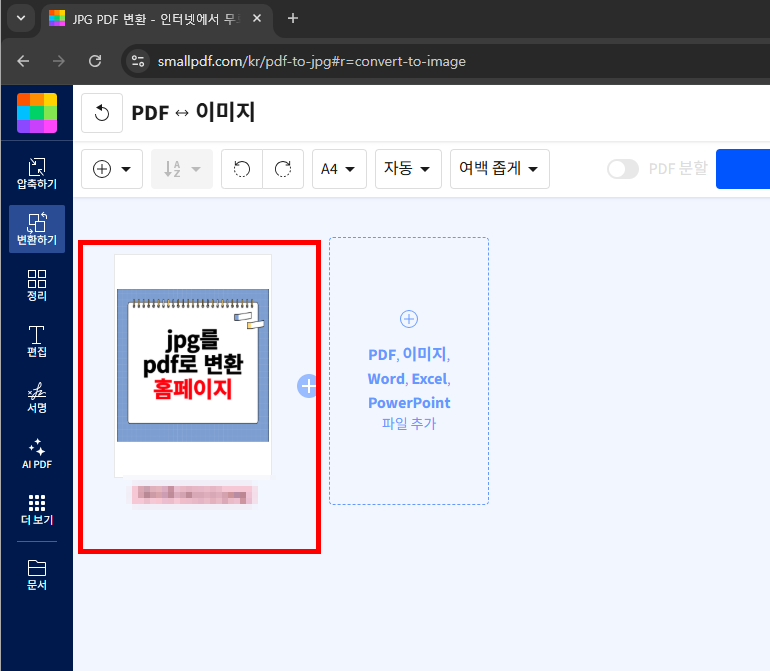
Task: Click the blue plus insert button beside thumbnail
Action: (307, 386)
